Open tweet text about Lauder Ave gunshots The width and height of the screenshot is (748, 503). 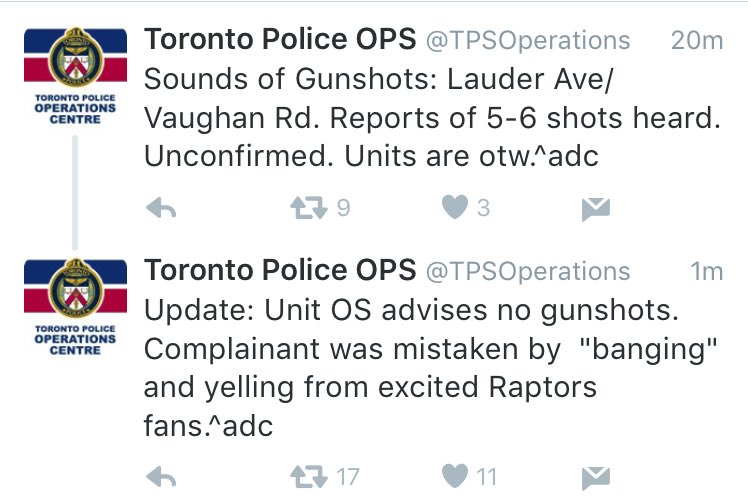pyautogui.click(x=432, y=117)
